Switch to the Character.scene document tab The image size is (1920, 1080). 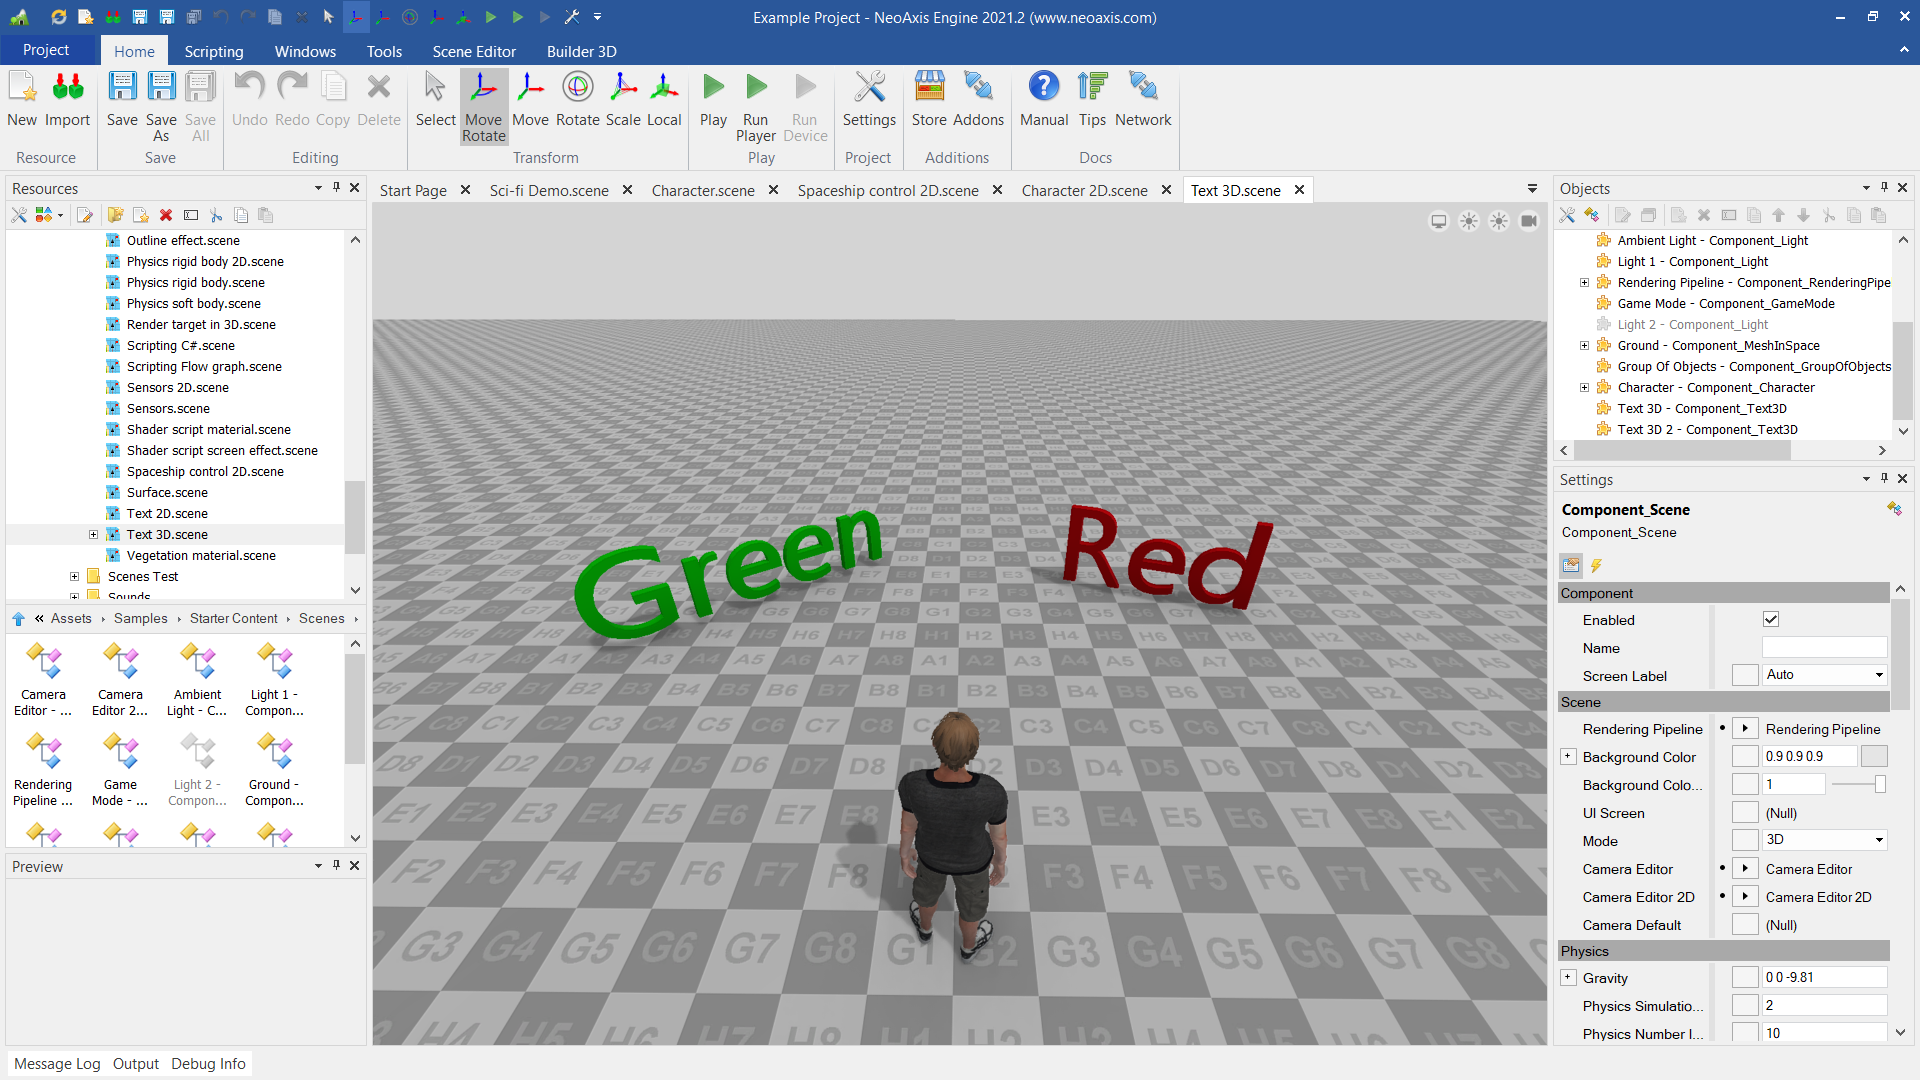[x=702, y=190]
